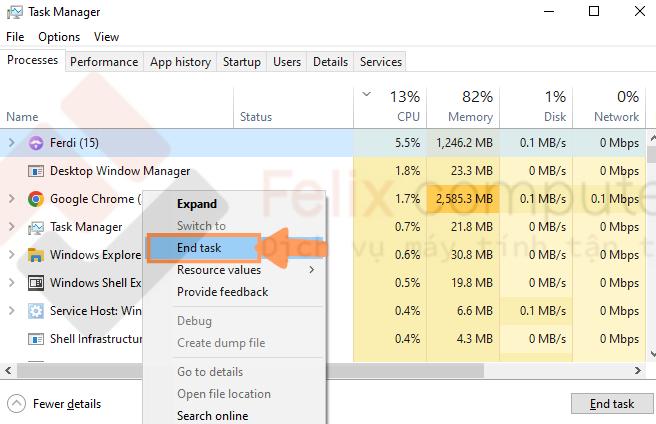
Task: Click the Google Chrome process icon
Action: [x=35, y=199]
